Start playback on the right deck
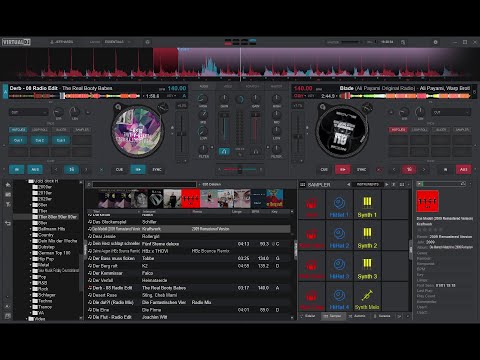The image size is (480, 360). 342,169
